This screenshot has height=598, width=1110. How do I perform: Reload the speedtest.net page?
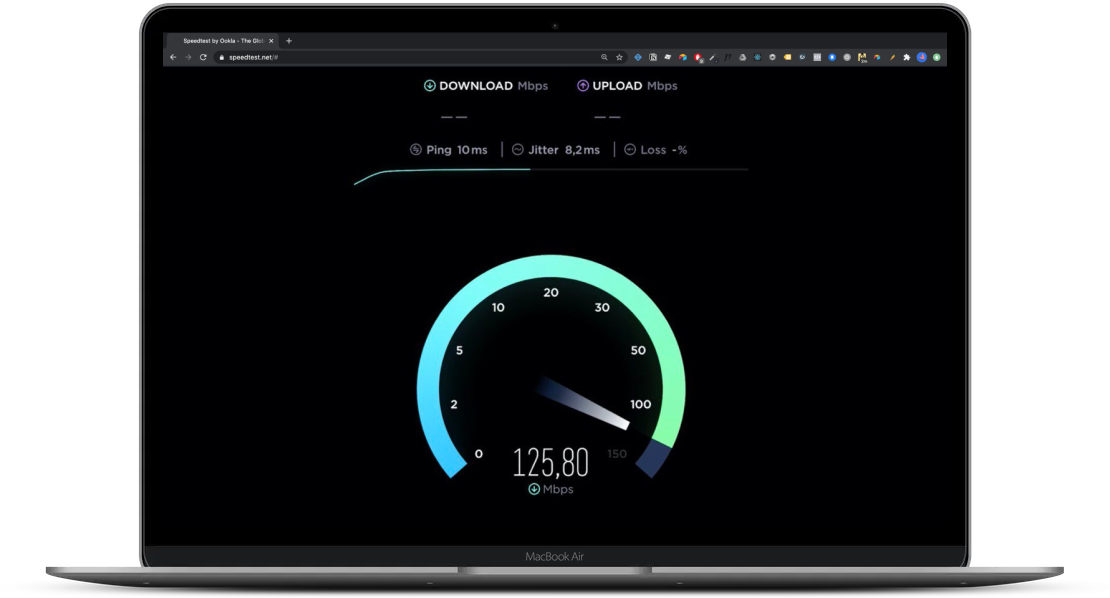click(203, 57)
